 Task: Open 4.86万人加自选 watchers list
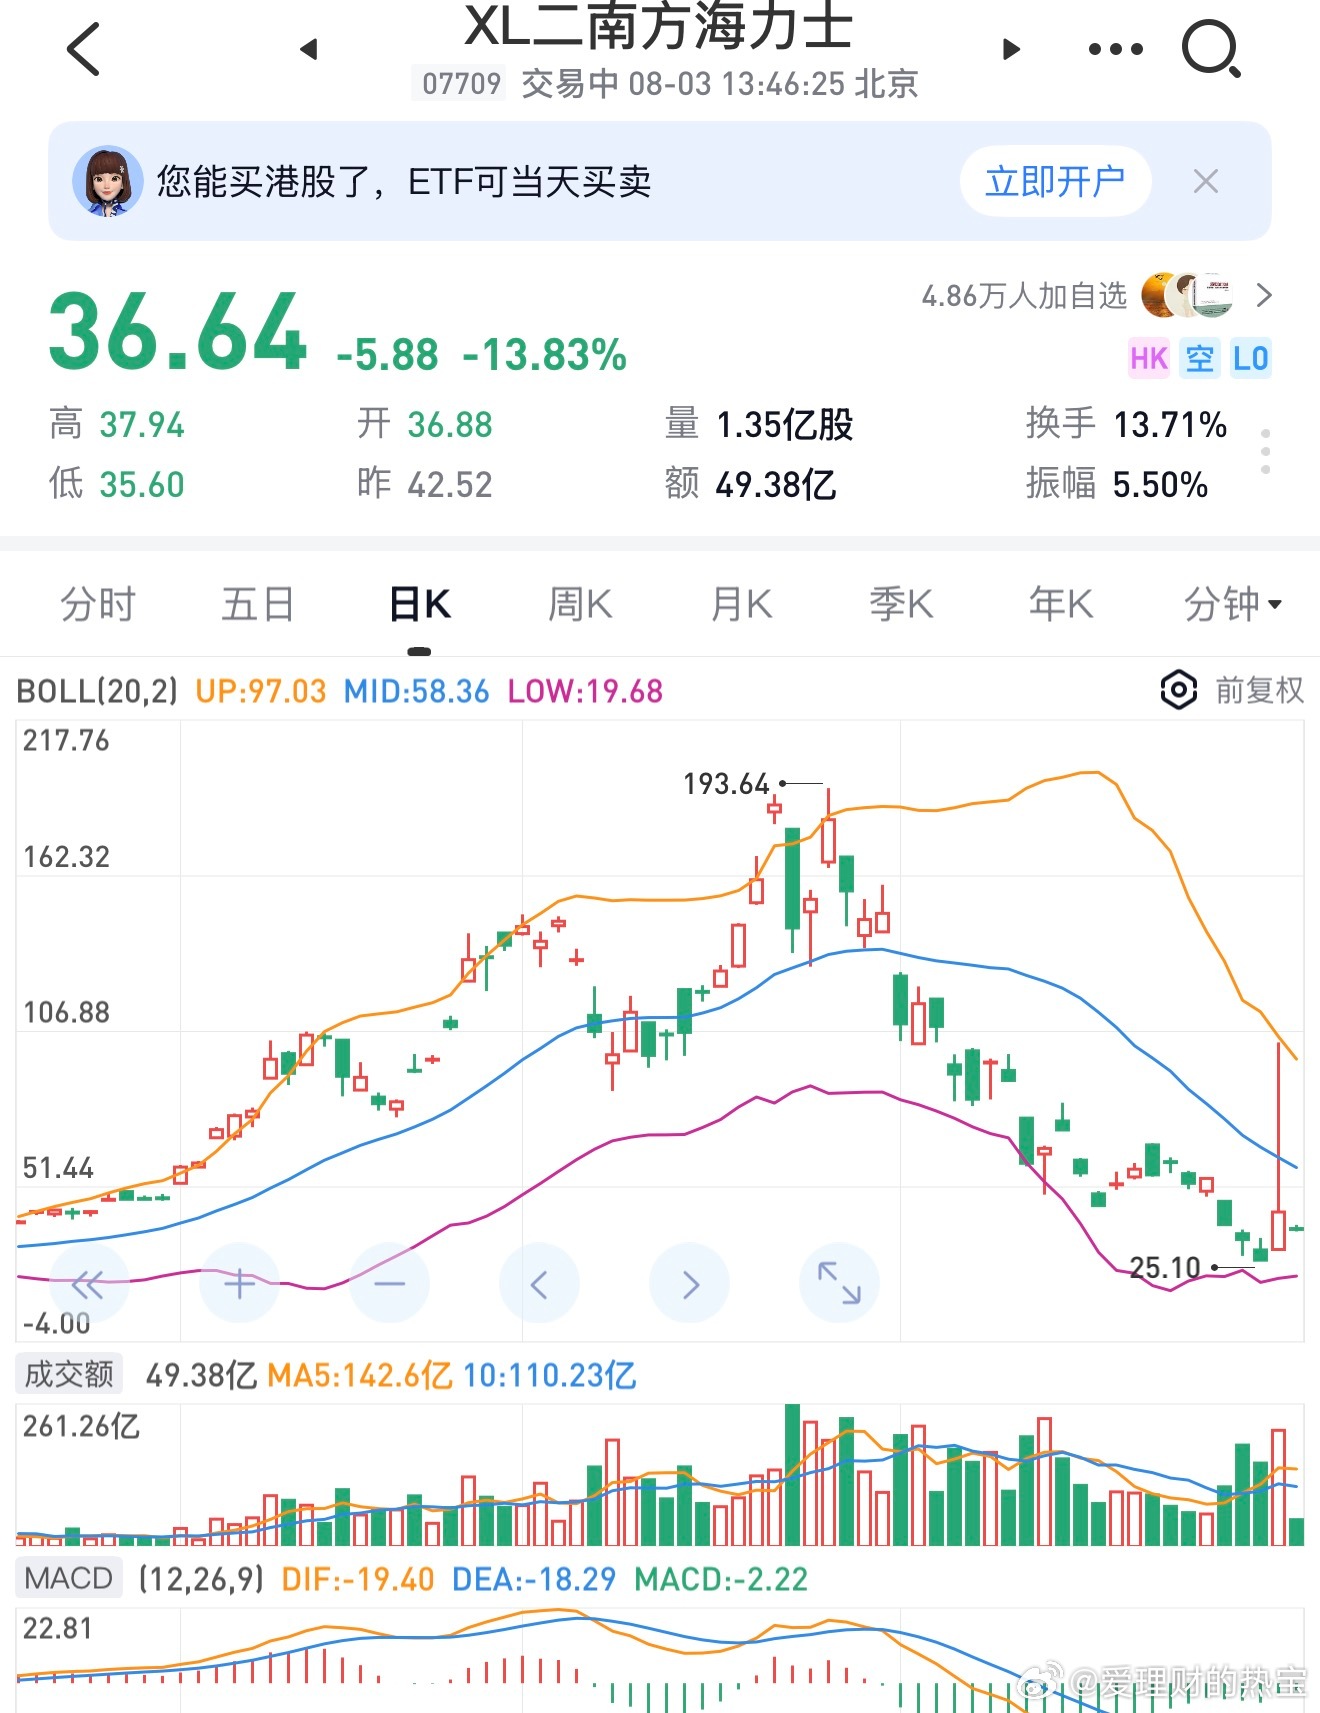[1023, 296]
